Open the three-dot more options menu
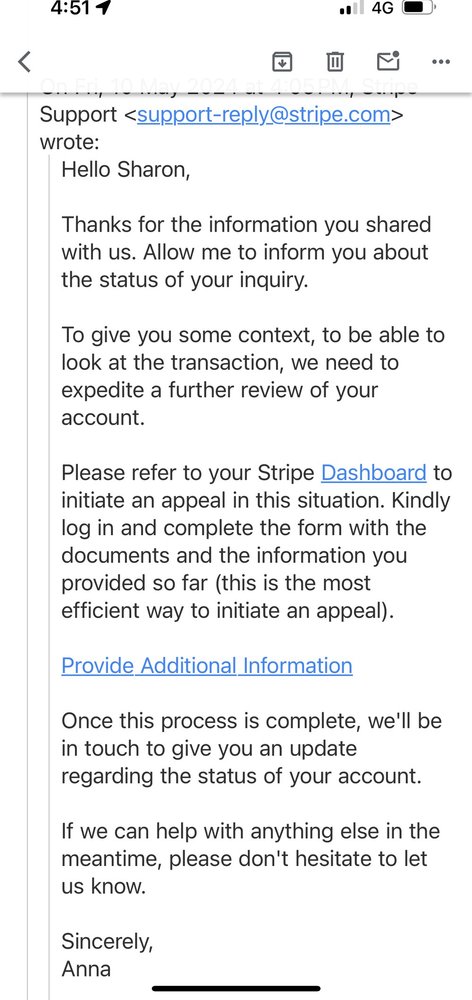The height and width of the screenshot is (1000, 472). tap(441, 62)
